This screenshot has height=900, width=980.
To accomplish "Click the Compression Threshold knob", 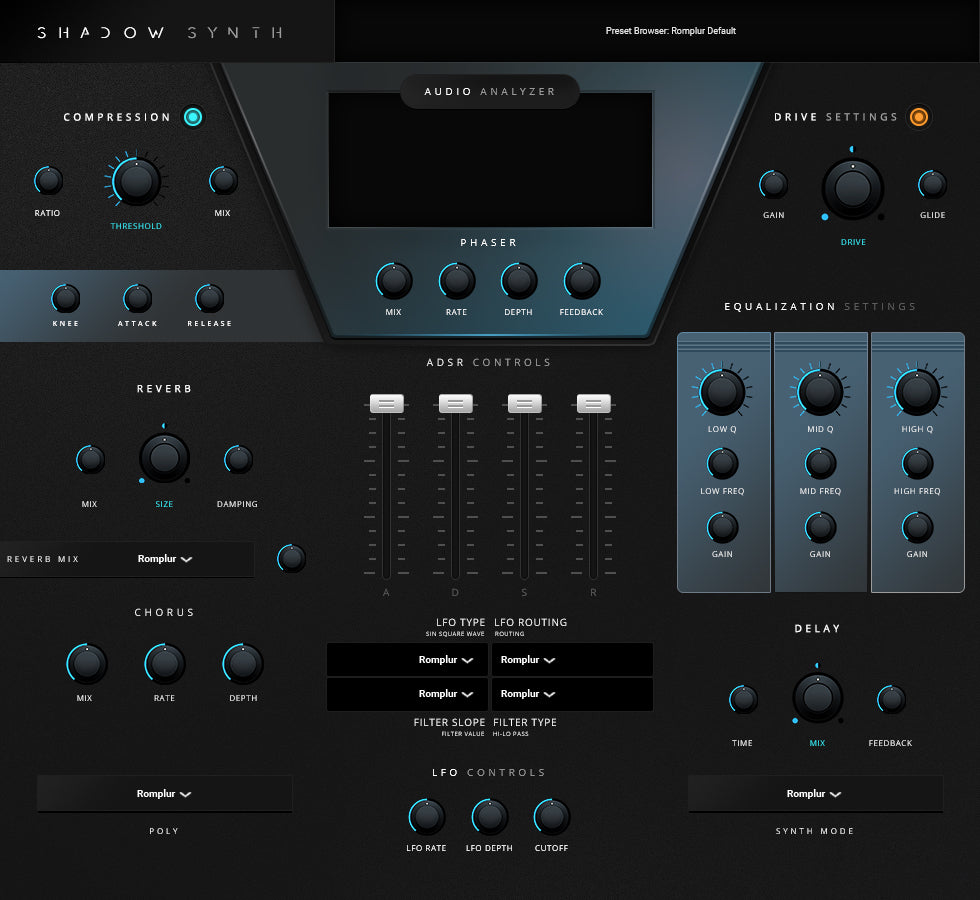I will click(136, 181).
